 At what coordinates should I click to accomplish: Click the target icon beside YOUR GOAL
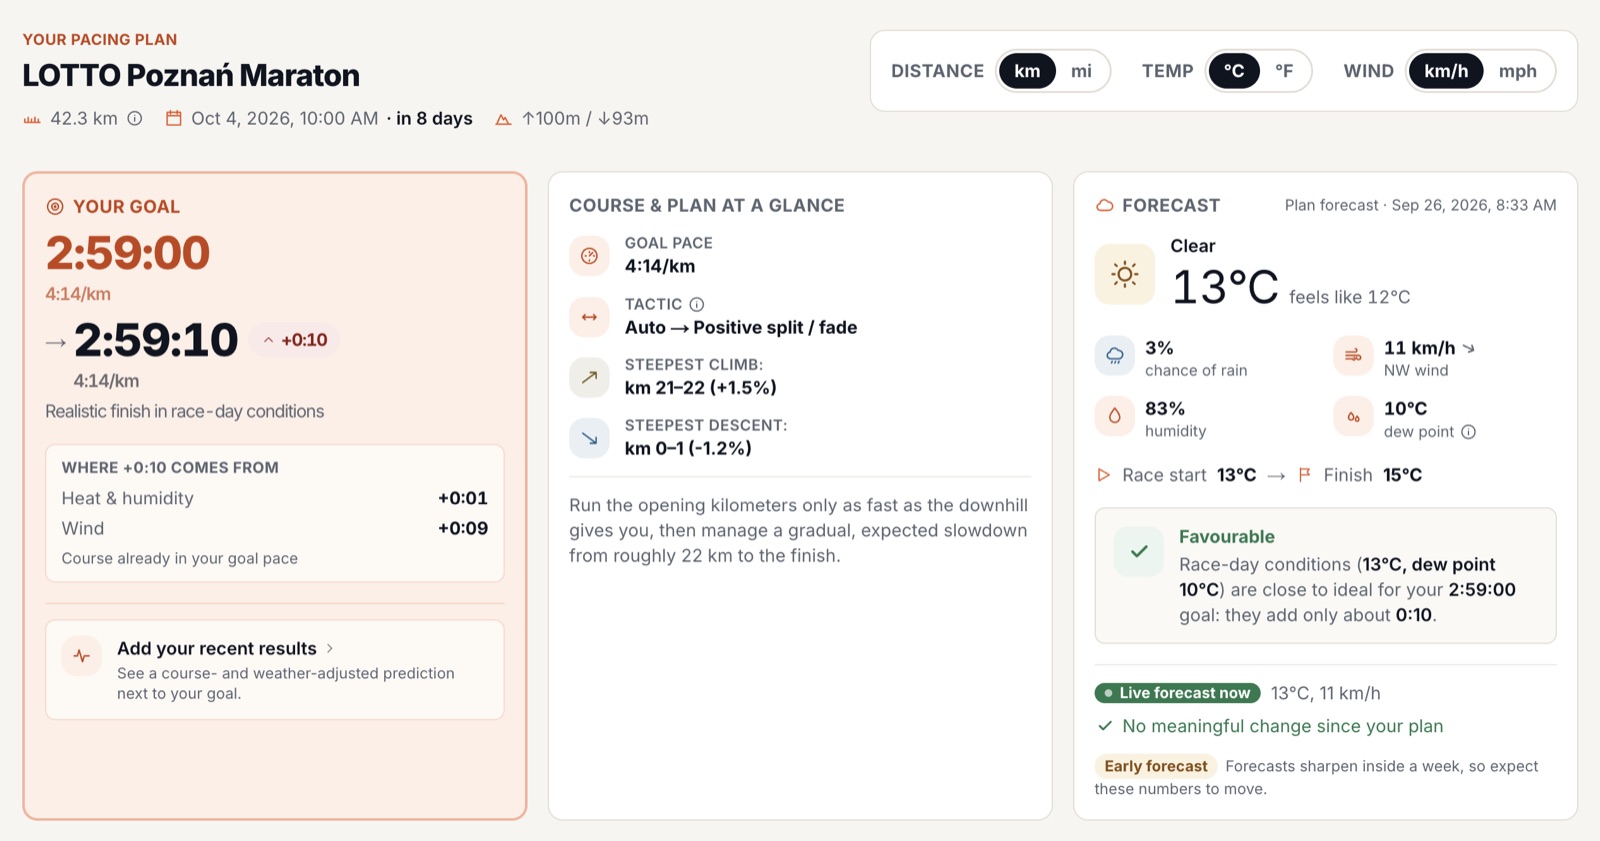point(55,206)
